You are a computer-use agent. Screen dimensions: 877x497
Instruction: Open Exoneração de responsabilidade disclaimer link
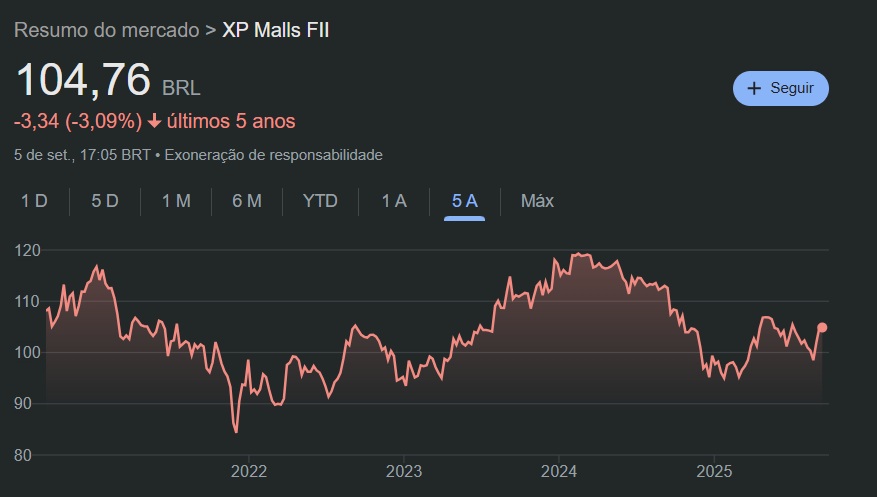273,155
